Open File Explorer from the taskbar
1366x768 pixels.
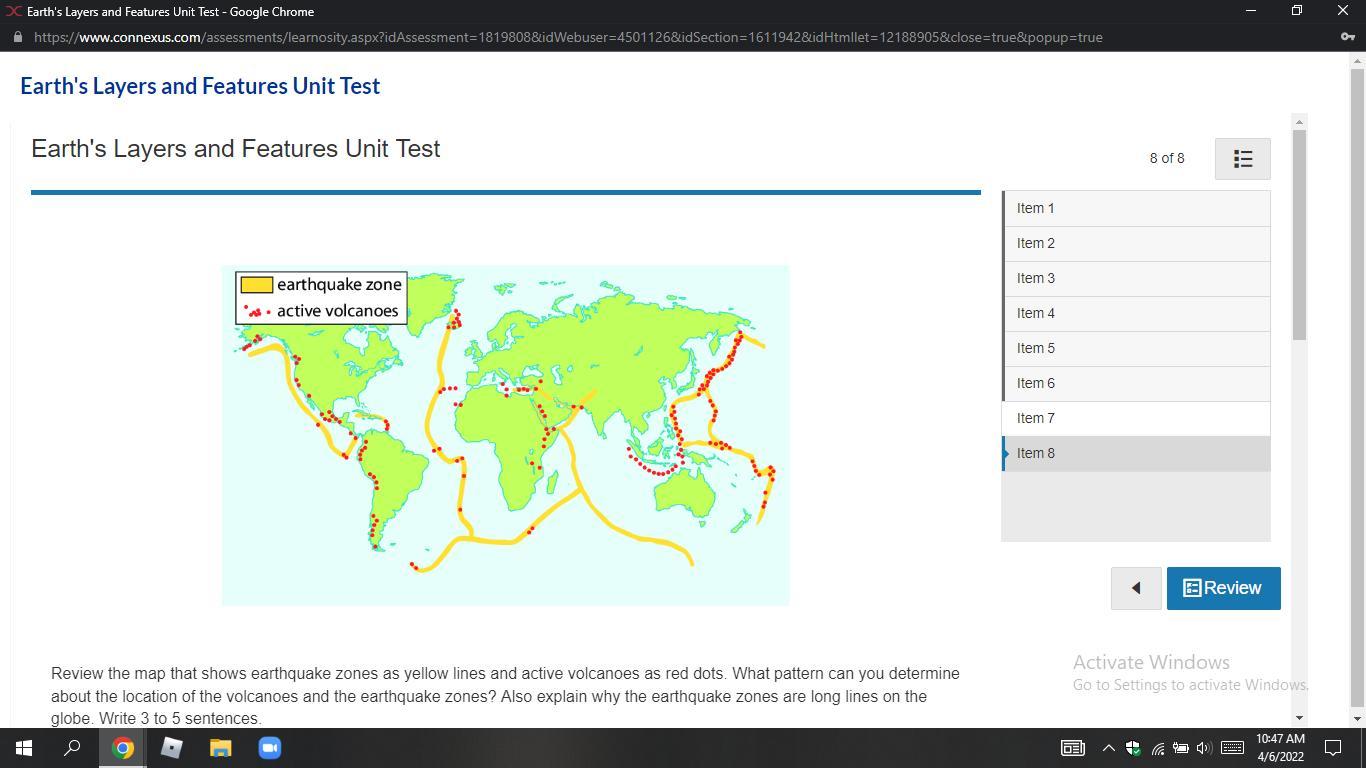pyautogui.click(x=221, y=748)
